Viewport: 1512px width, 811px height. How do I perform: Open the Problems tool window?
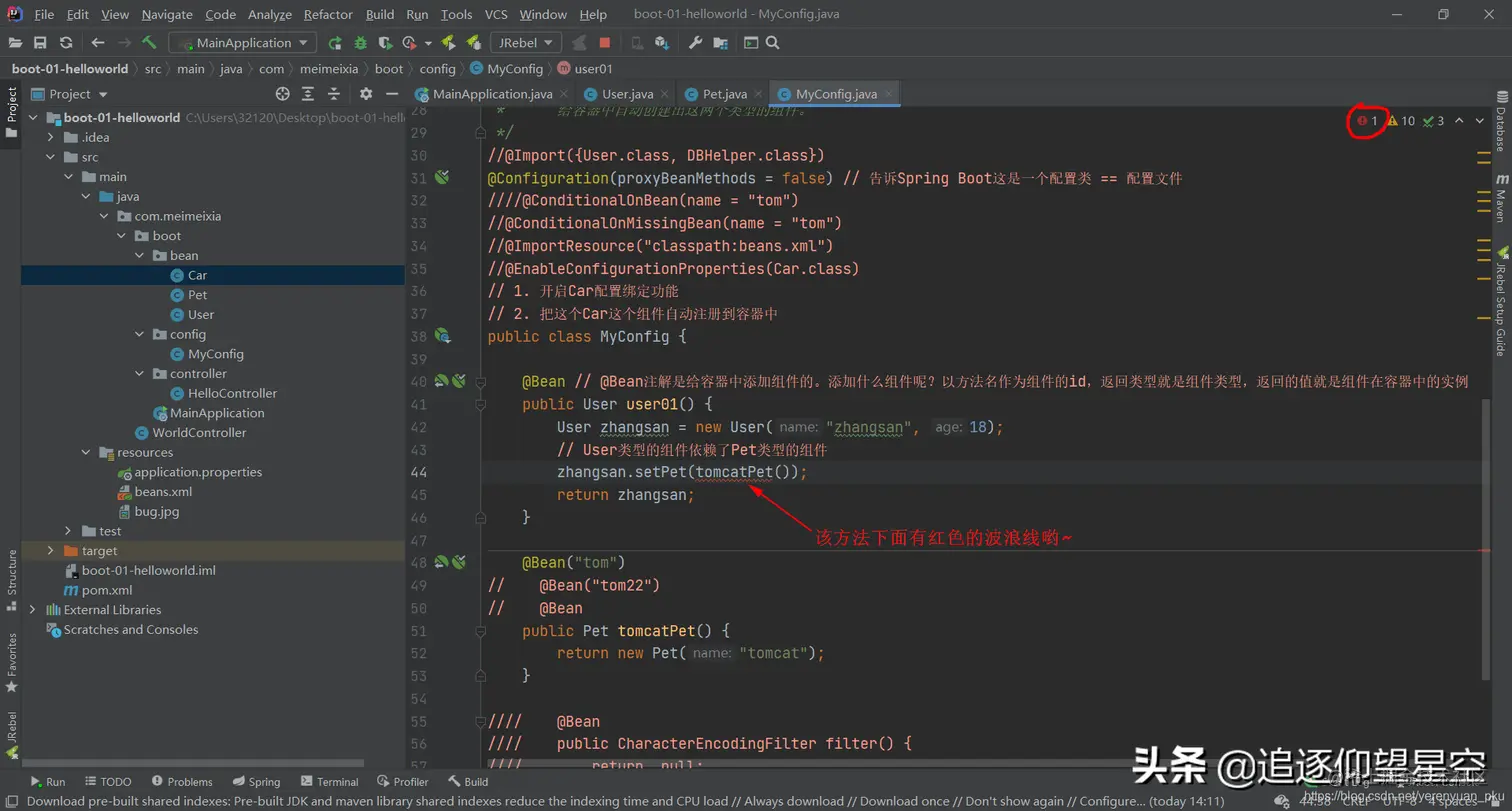pyautogui.click(x=181, y=782)
